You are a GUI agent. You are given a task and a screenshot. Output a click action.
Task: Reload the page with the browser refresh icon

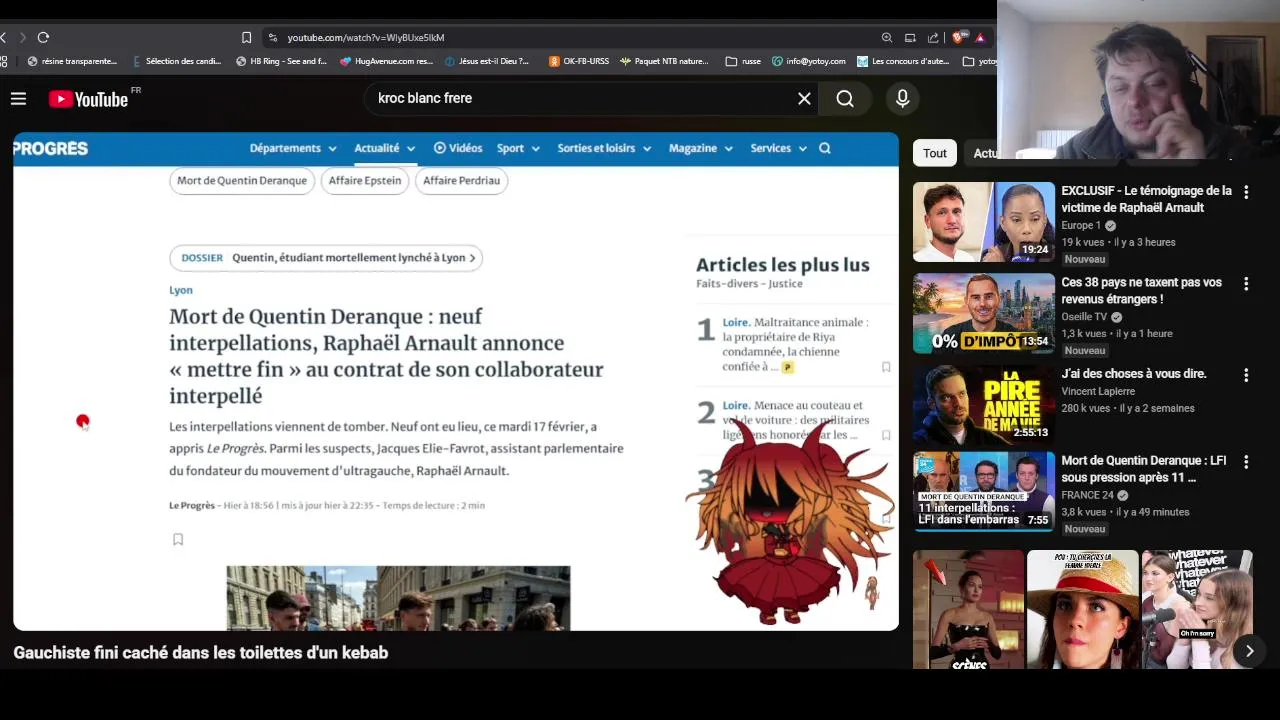(x=43, y=37)
